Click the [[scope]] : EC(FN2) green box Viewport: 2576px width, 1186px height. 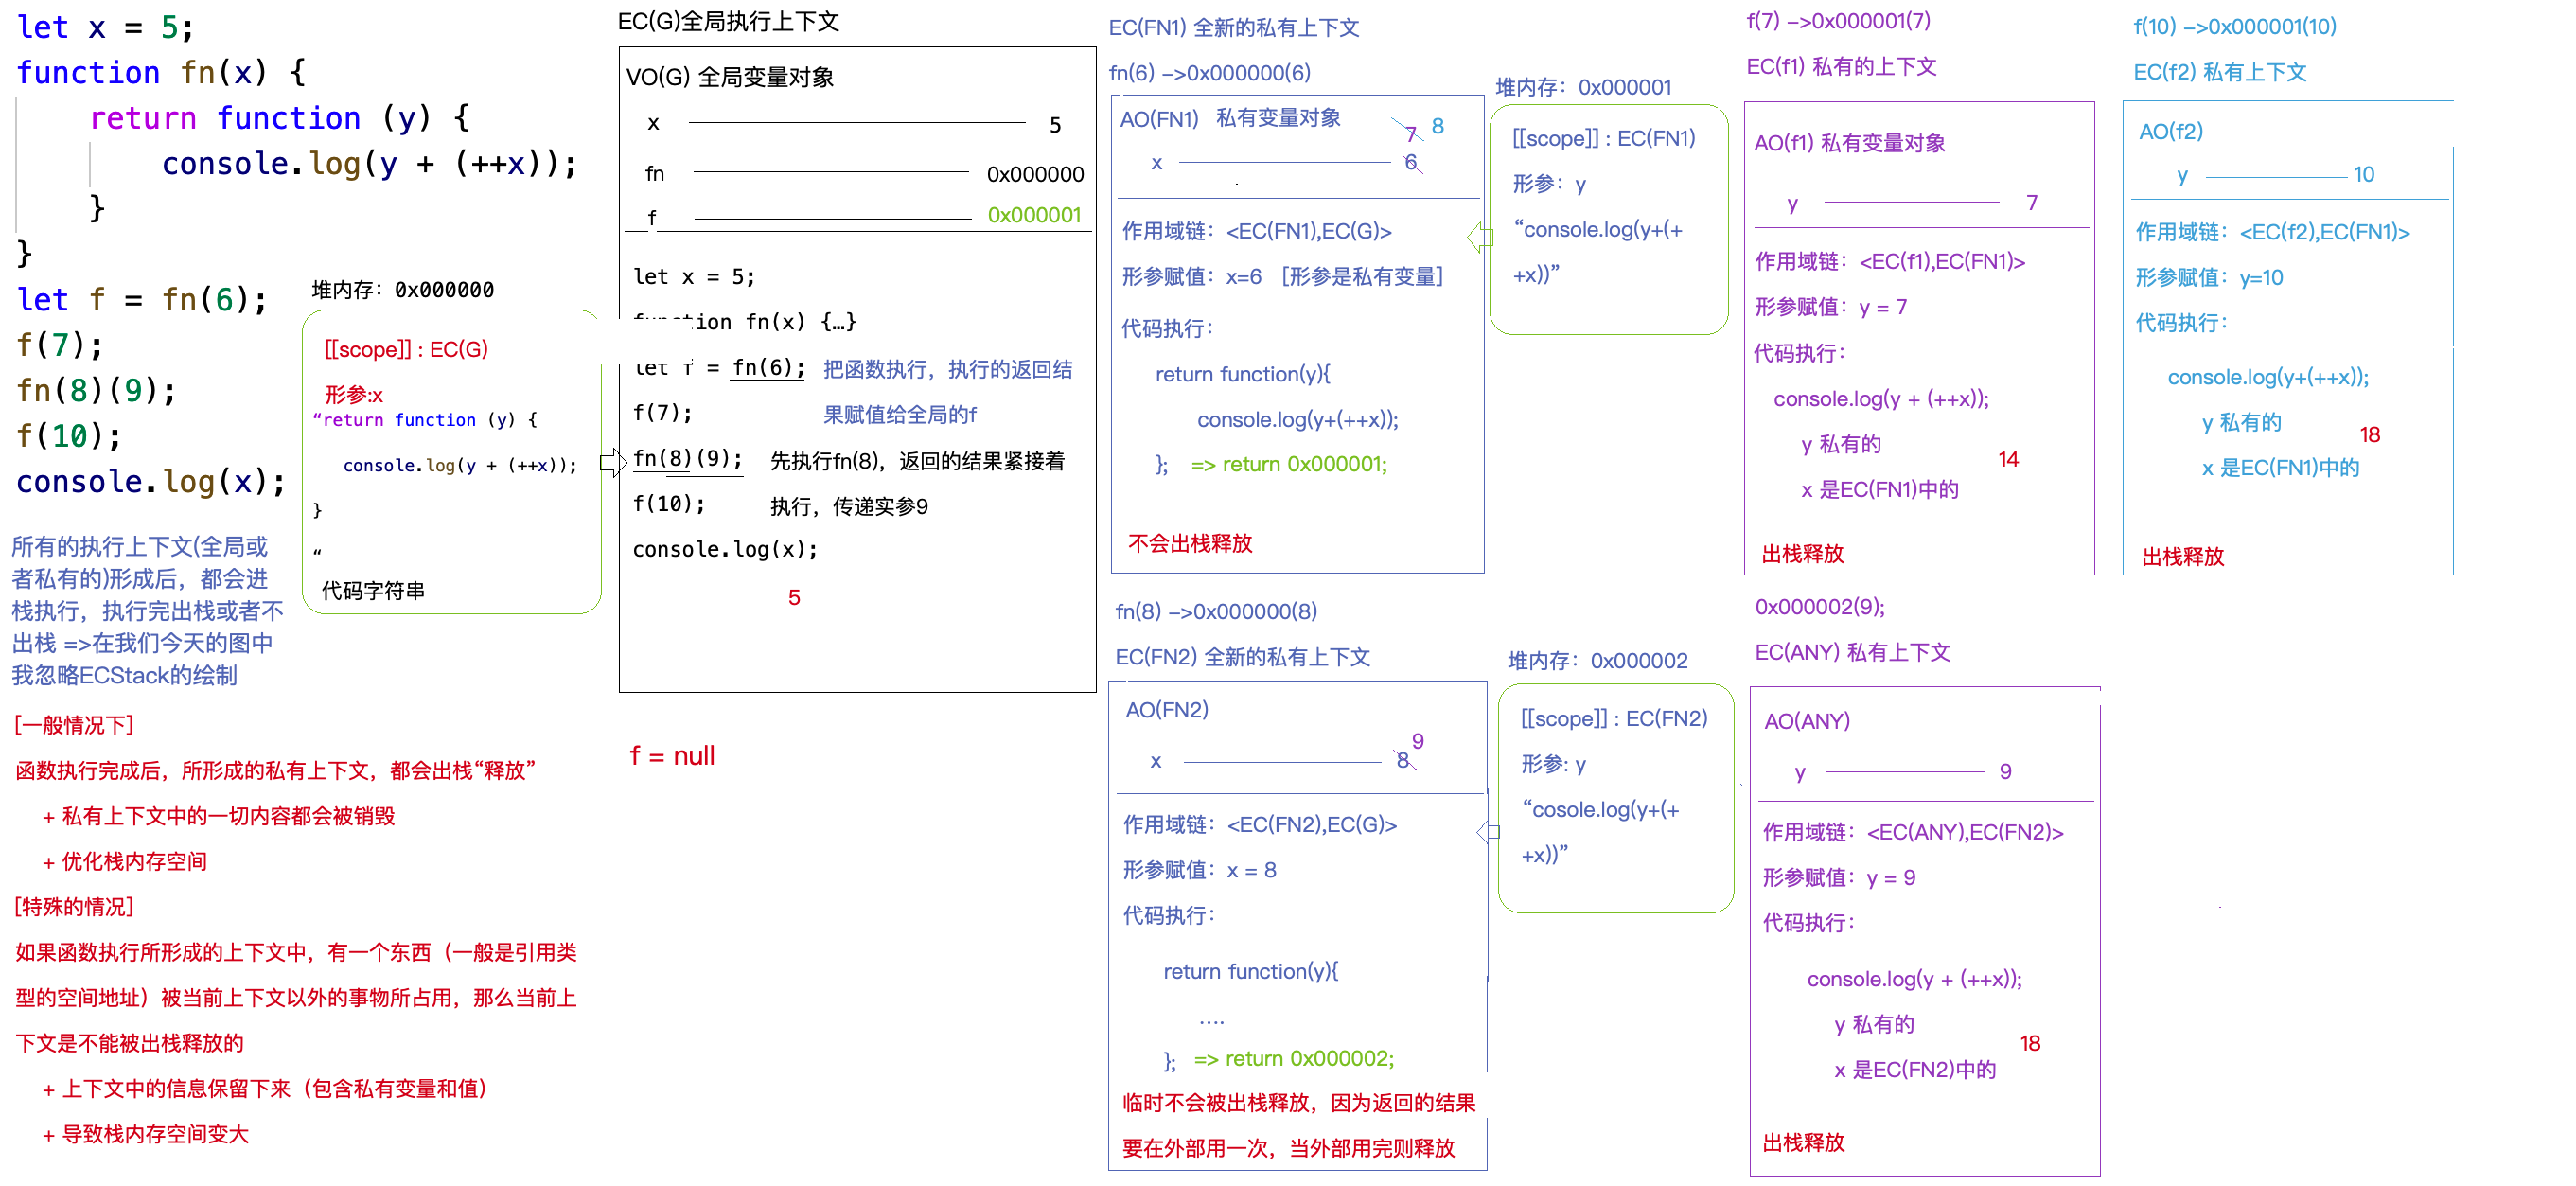(1613, 718)
